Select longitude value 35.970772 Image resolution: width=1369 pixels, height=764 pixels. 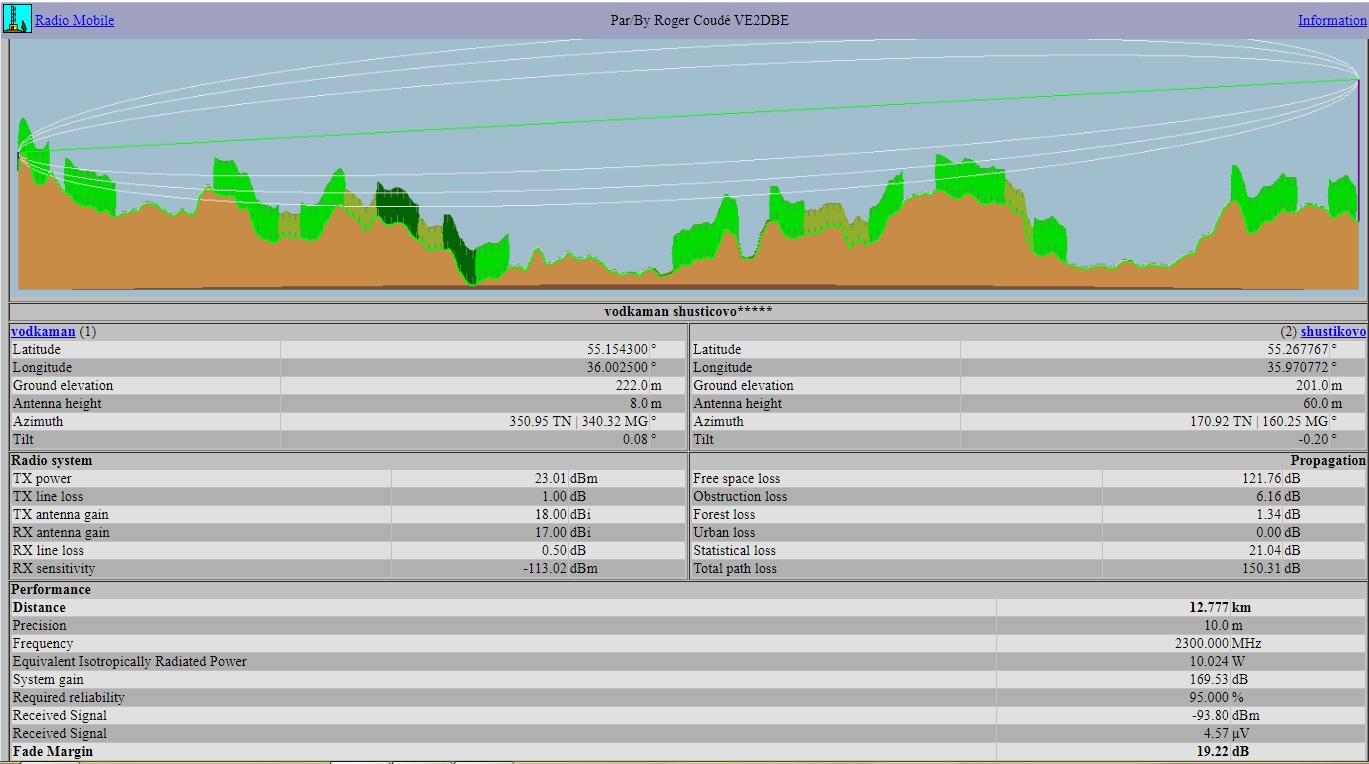coord(1297,367)
